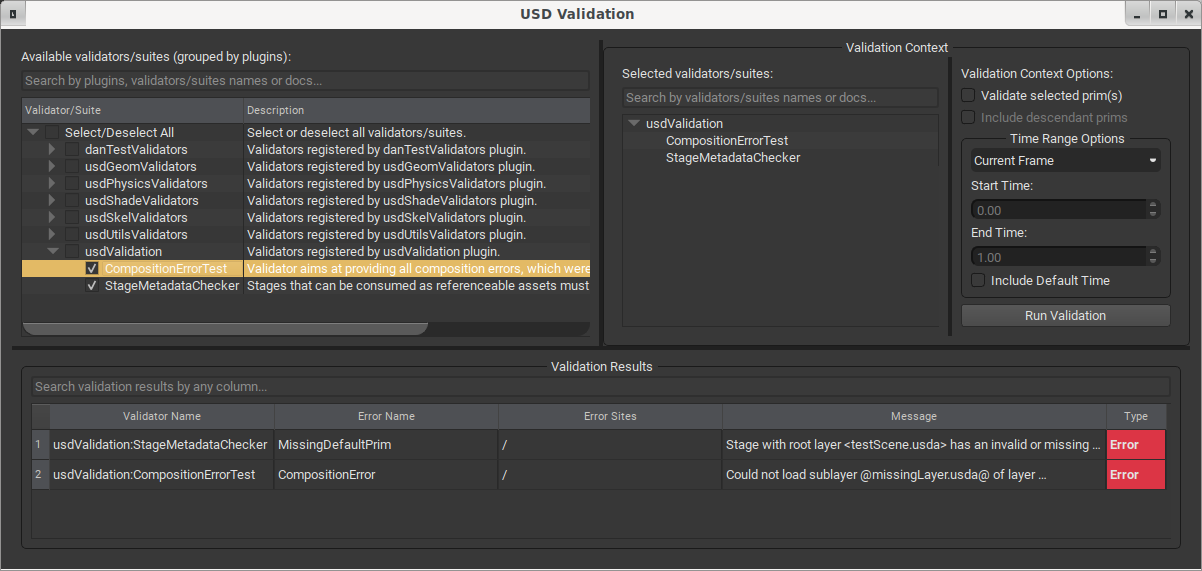
Task: Open the window menu icon in title bar
Action: click(12, 14)
